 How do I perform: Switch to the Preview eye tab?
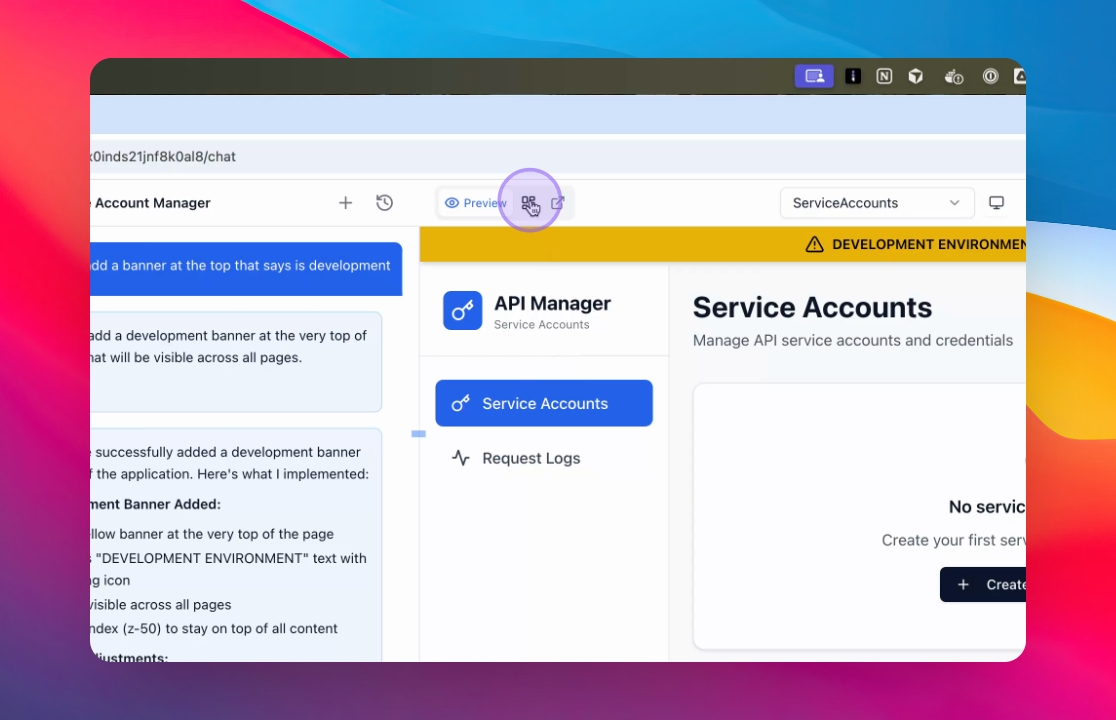[x=475, y=203]
